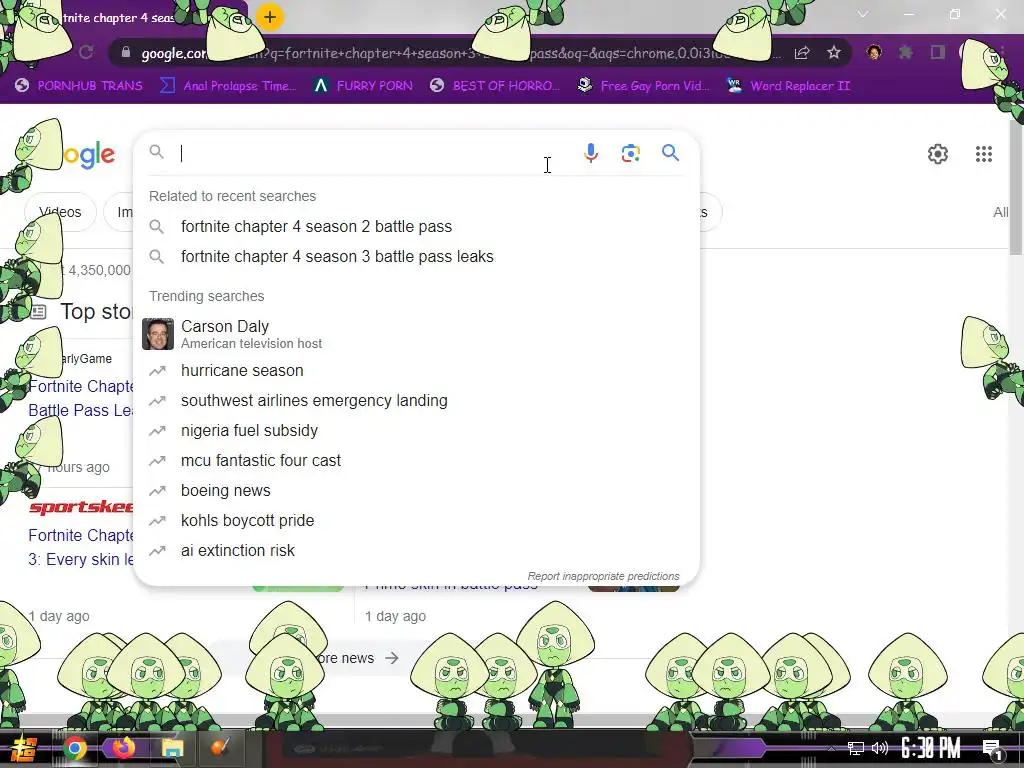The image size is (1024, 768).
Task: Open the Extensions puzzle icon
Action: tap(905, 52)
